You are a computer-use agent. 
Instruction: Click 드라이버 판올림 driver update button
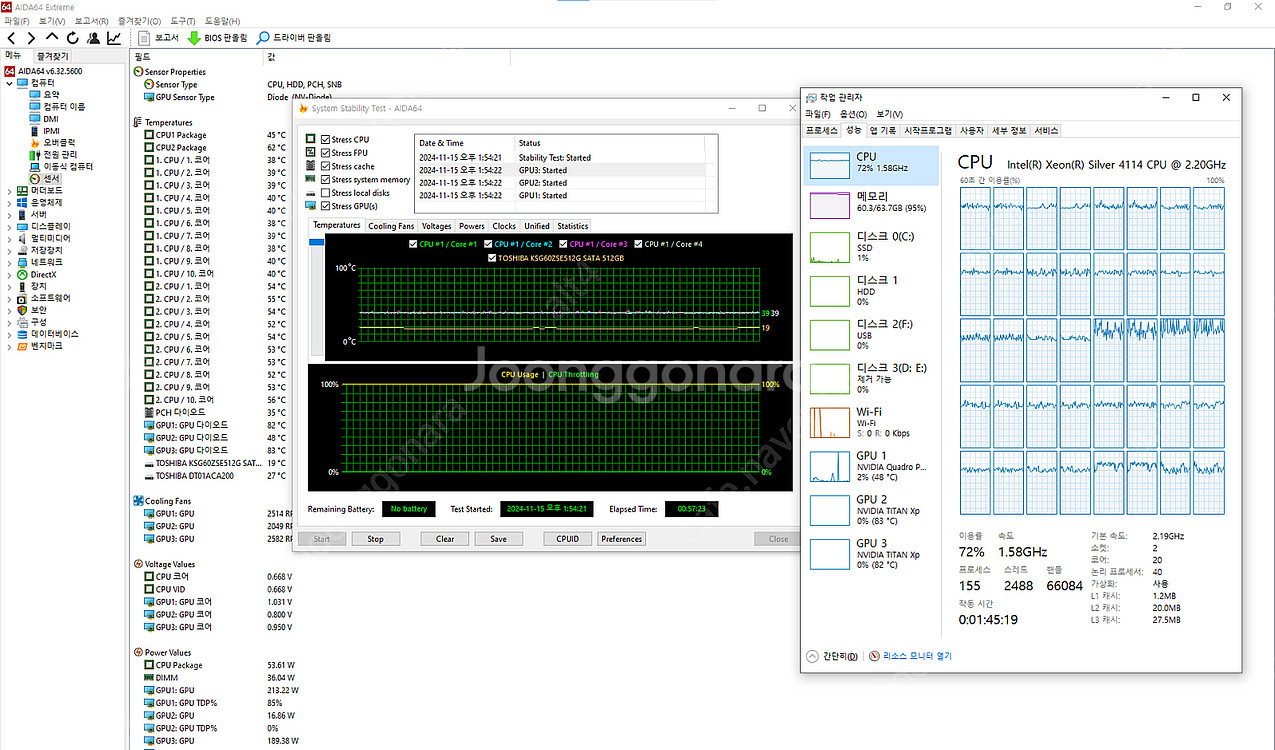click(x=294, y=38)
